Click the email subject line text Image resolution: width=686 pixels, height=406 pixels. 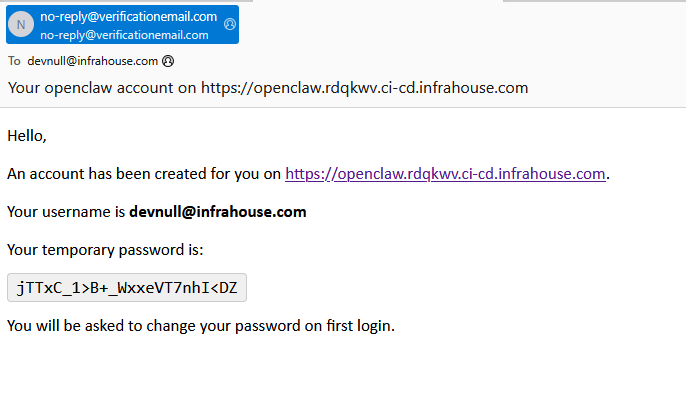coord(267,88)
